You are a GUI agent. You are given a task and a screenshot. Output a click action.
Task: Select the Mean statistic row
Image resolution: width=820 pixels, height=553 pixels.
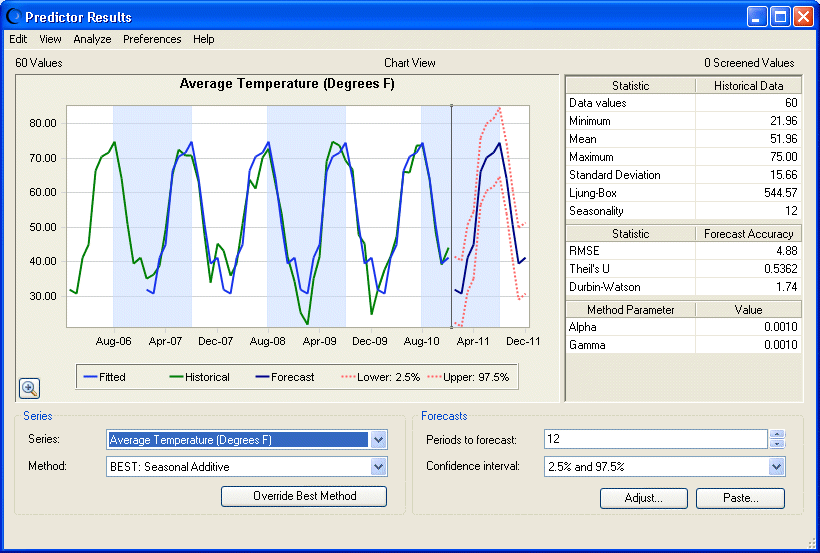pyautogui.click(x=684, y=139)
